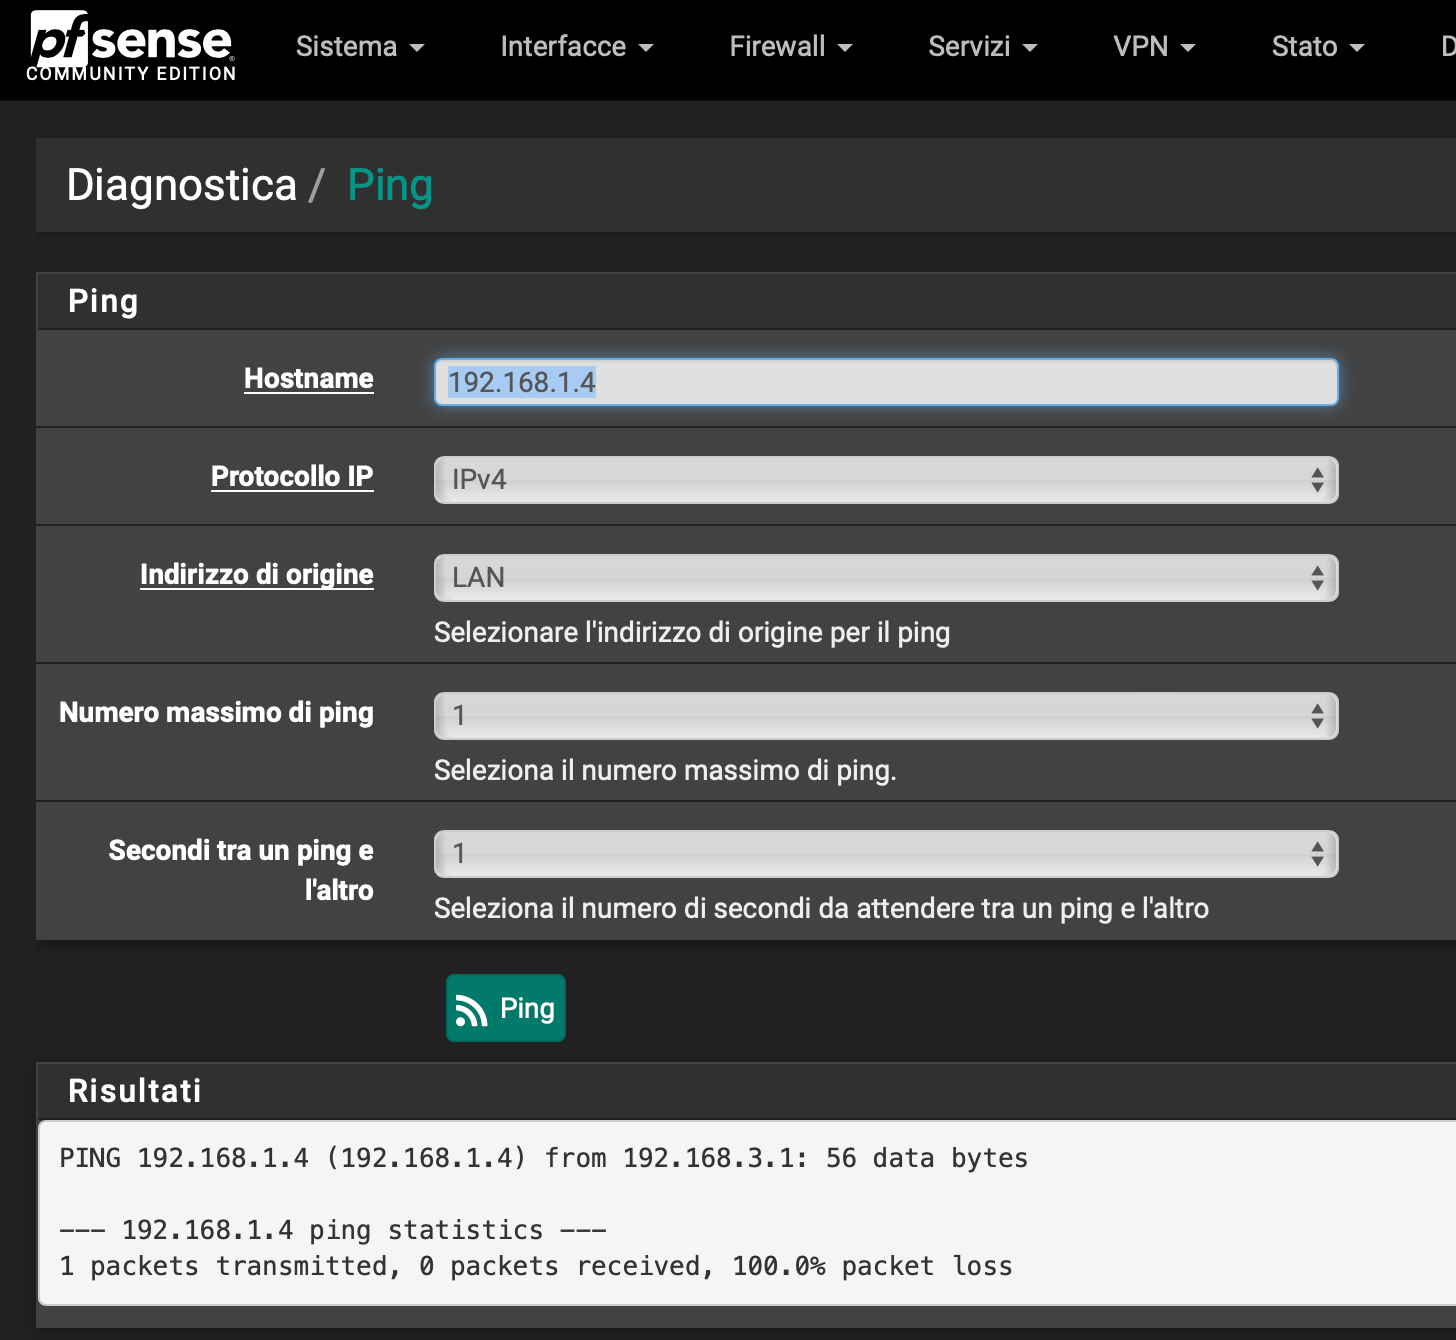Expand the Protocollo IP dropdown showing IPv4

[x=886, y=480]
